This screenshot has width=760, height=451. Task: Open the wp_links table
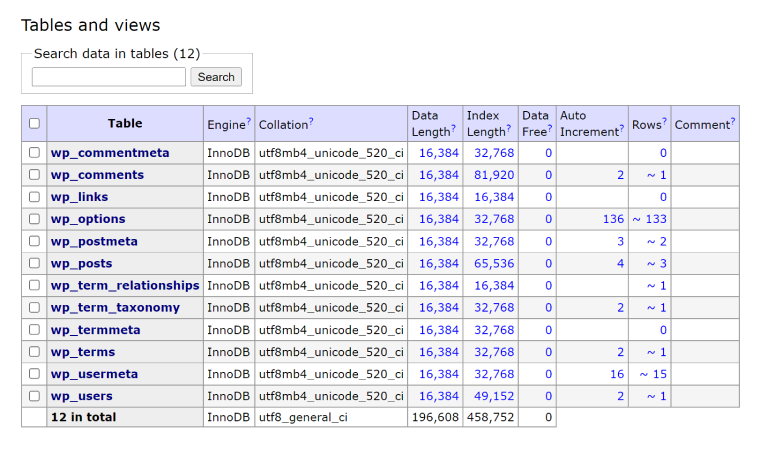click(79, 197)
